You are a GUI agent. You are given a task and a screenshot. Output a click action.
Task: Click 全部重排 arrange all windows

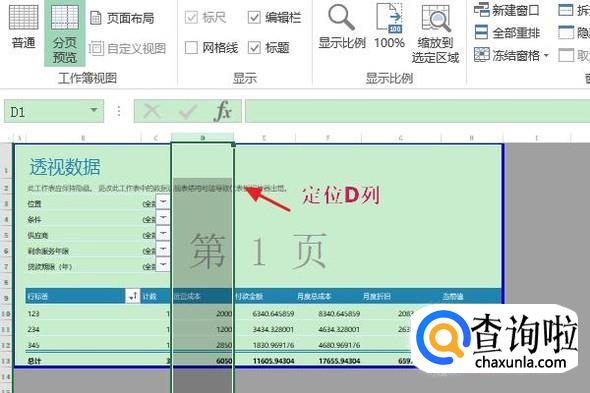click(x=506, y=33)
